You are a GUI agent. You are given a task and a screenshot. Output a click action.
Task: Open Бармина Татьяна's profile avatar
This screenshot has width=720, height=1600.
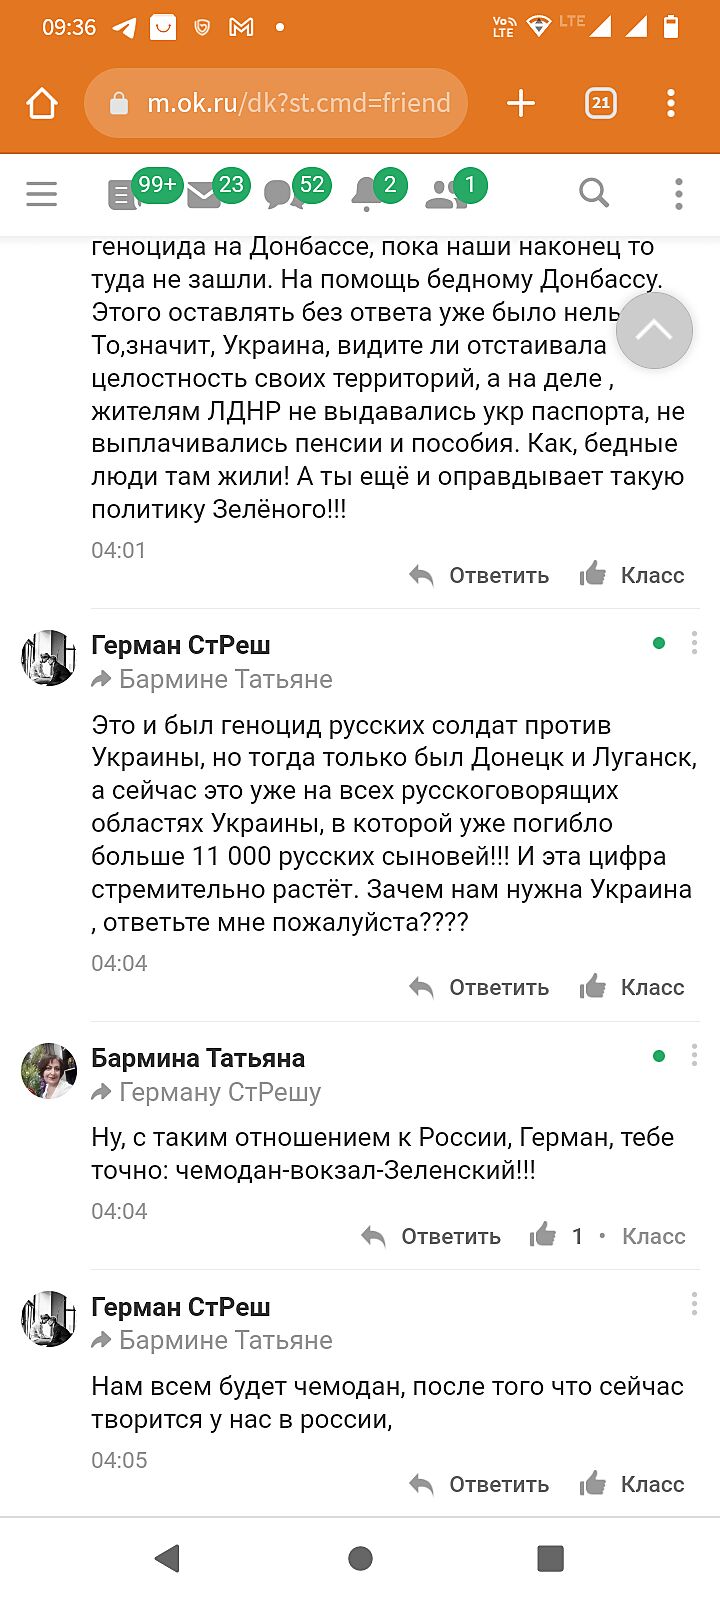pos(49,1071)
